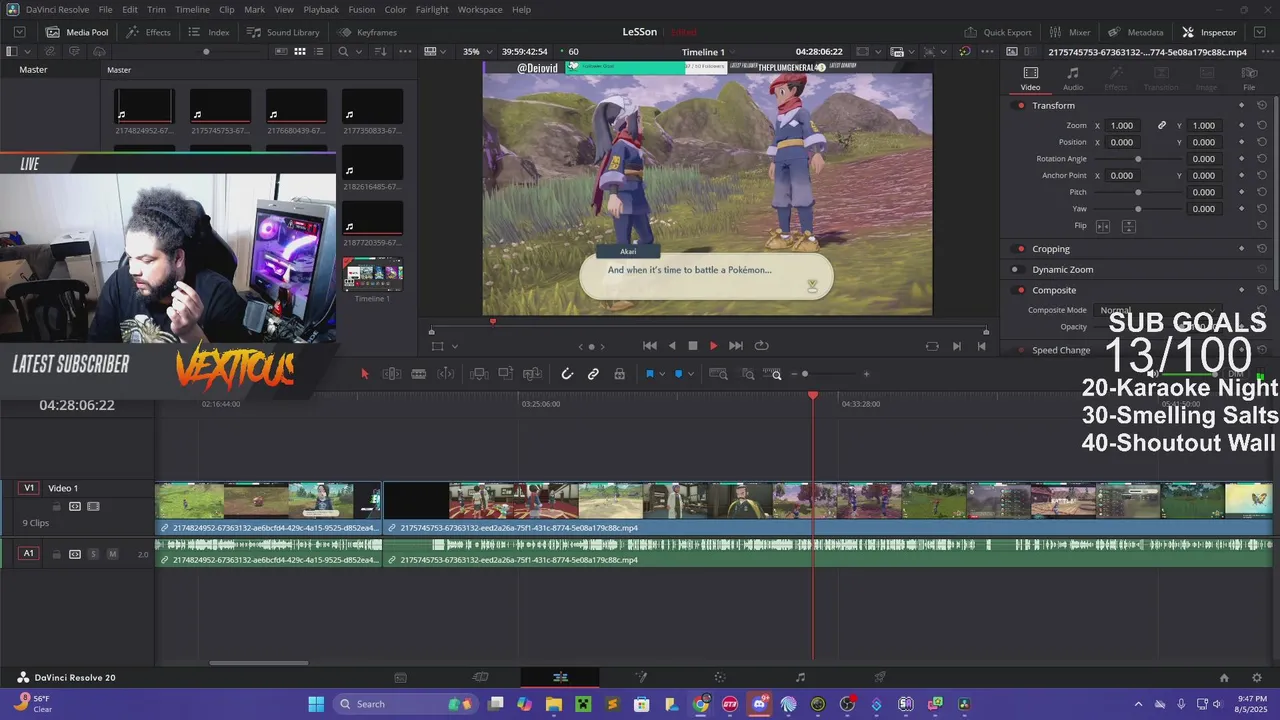The image size is (1280, 720).
Task: Click the Custom Zoom icon
Action: tap(773, 374)
